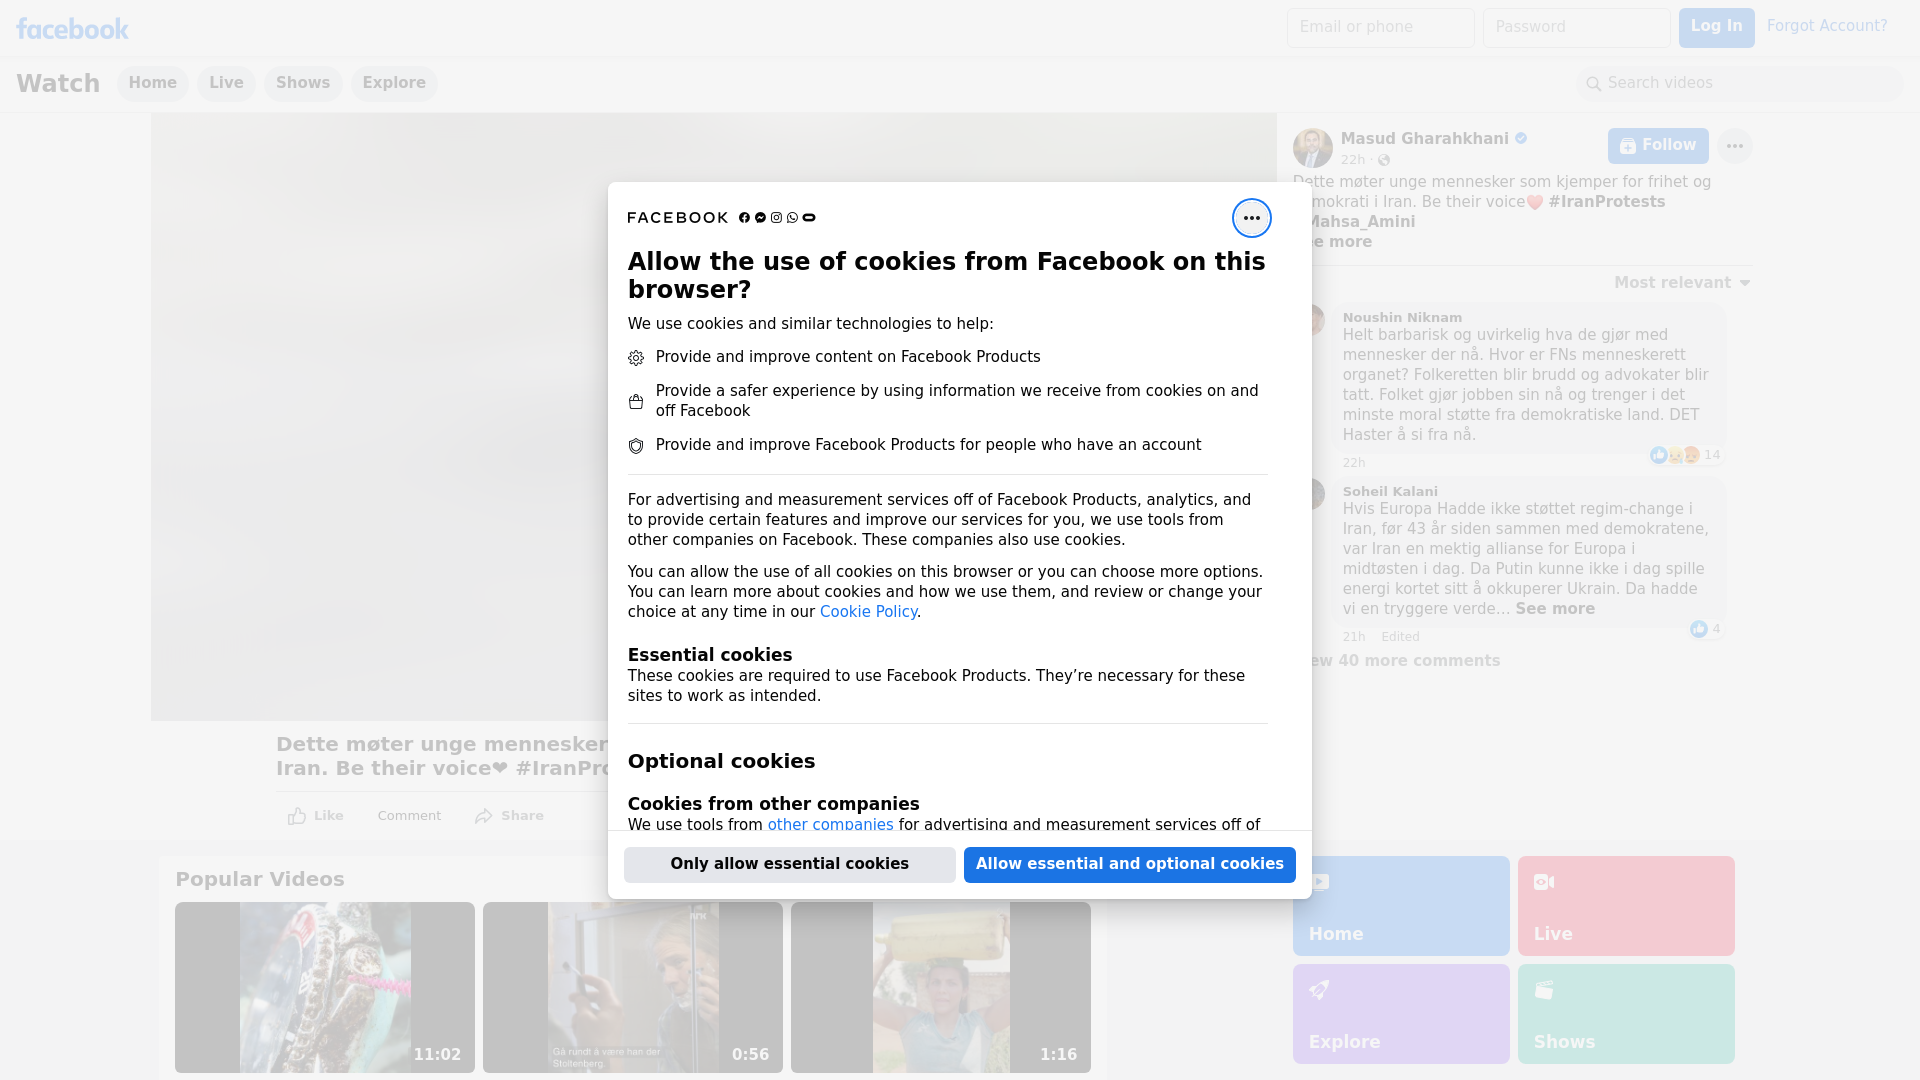
Task: Open the Shows clapperboard tile
Action: coord(1625,1013)
